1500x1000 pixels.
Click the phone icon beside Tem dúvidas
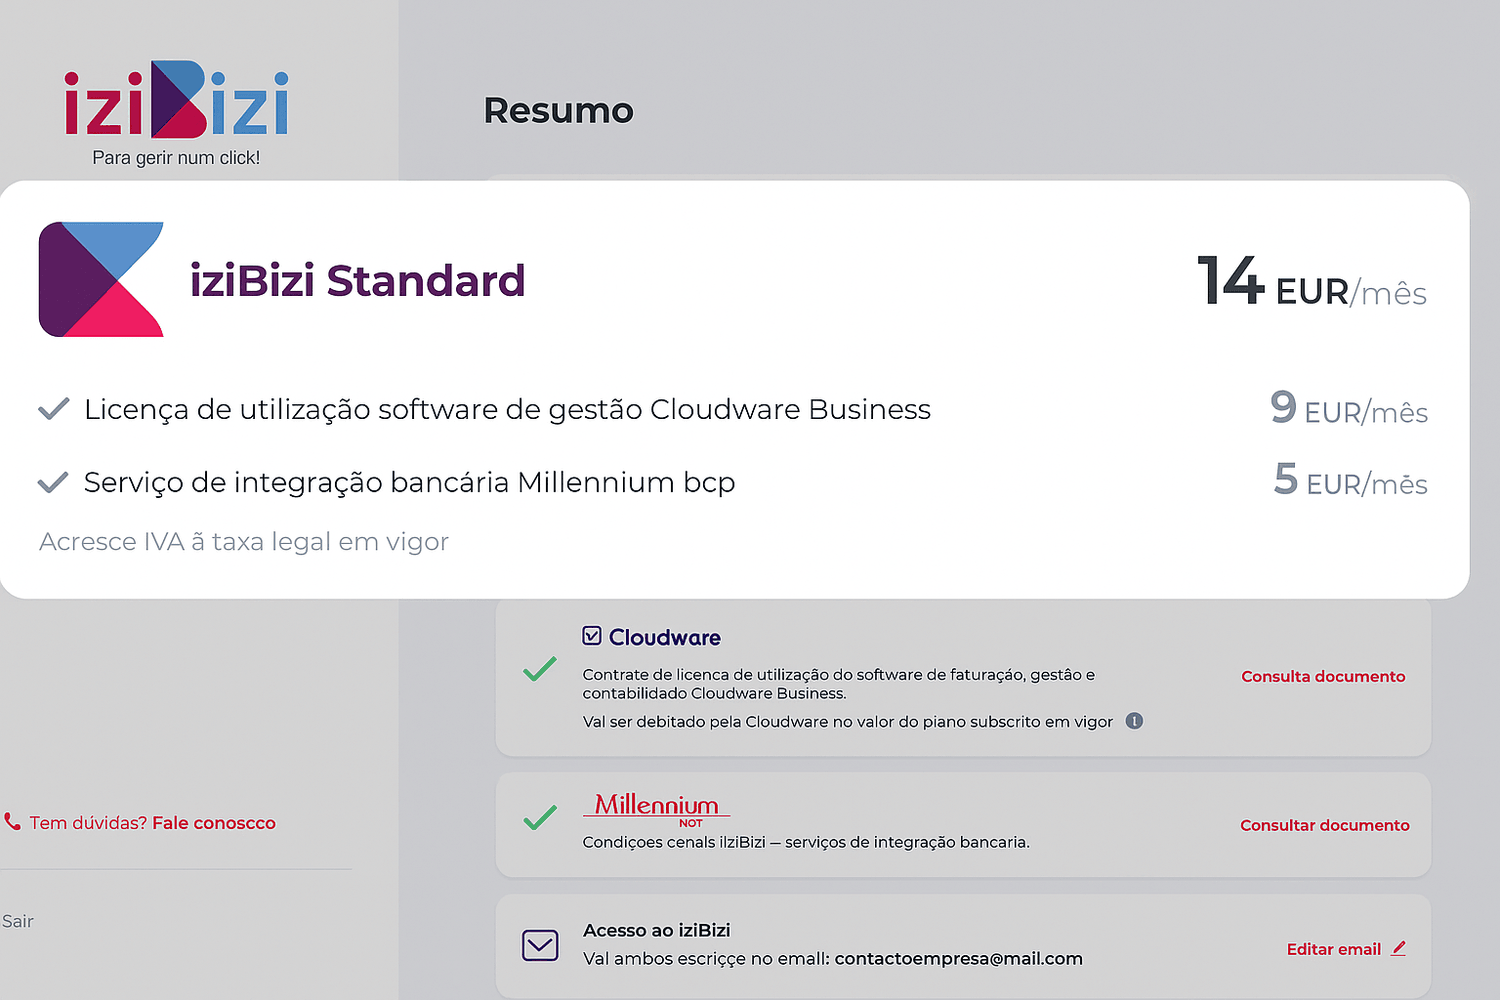click(x=12, y=822)
